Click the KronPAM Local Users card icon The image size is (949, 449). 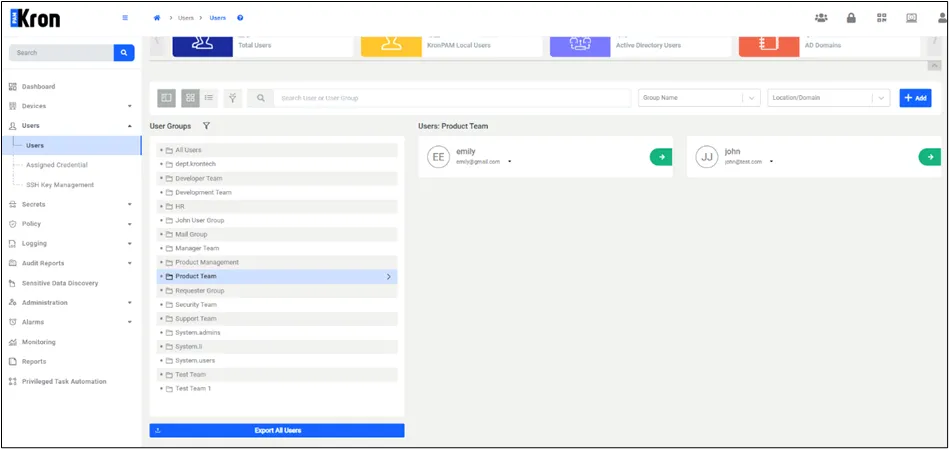point(391,46)
